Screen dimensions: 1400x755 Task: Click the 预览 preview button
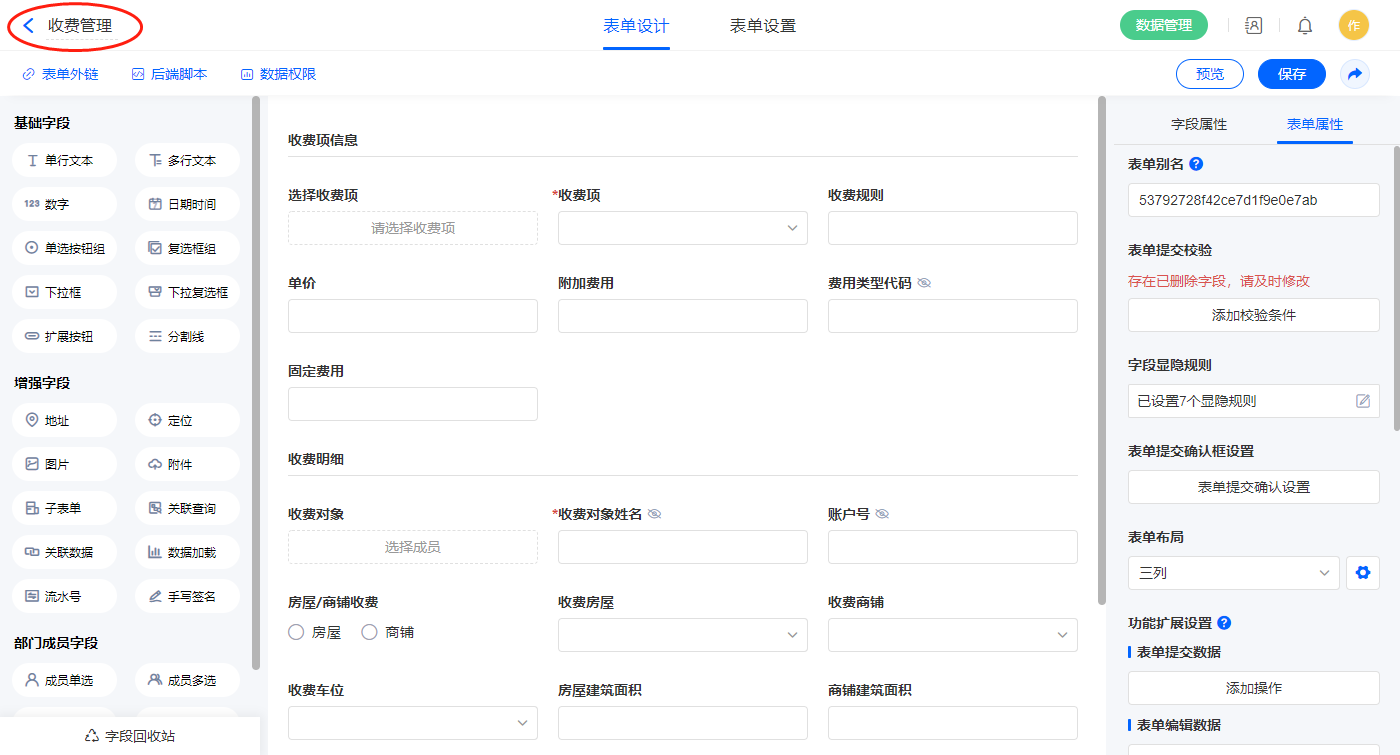coord(1210,74)
